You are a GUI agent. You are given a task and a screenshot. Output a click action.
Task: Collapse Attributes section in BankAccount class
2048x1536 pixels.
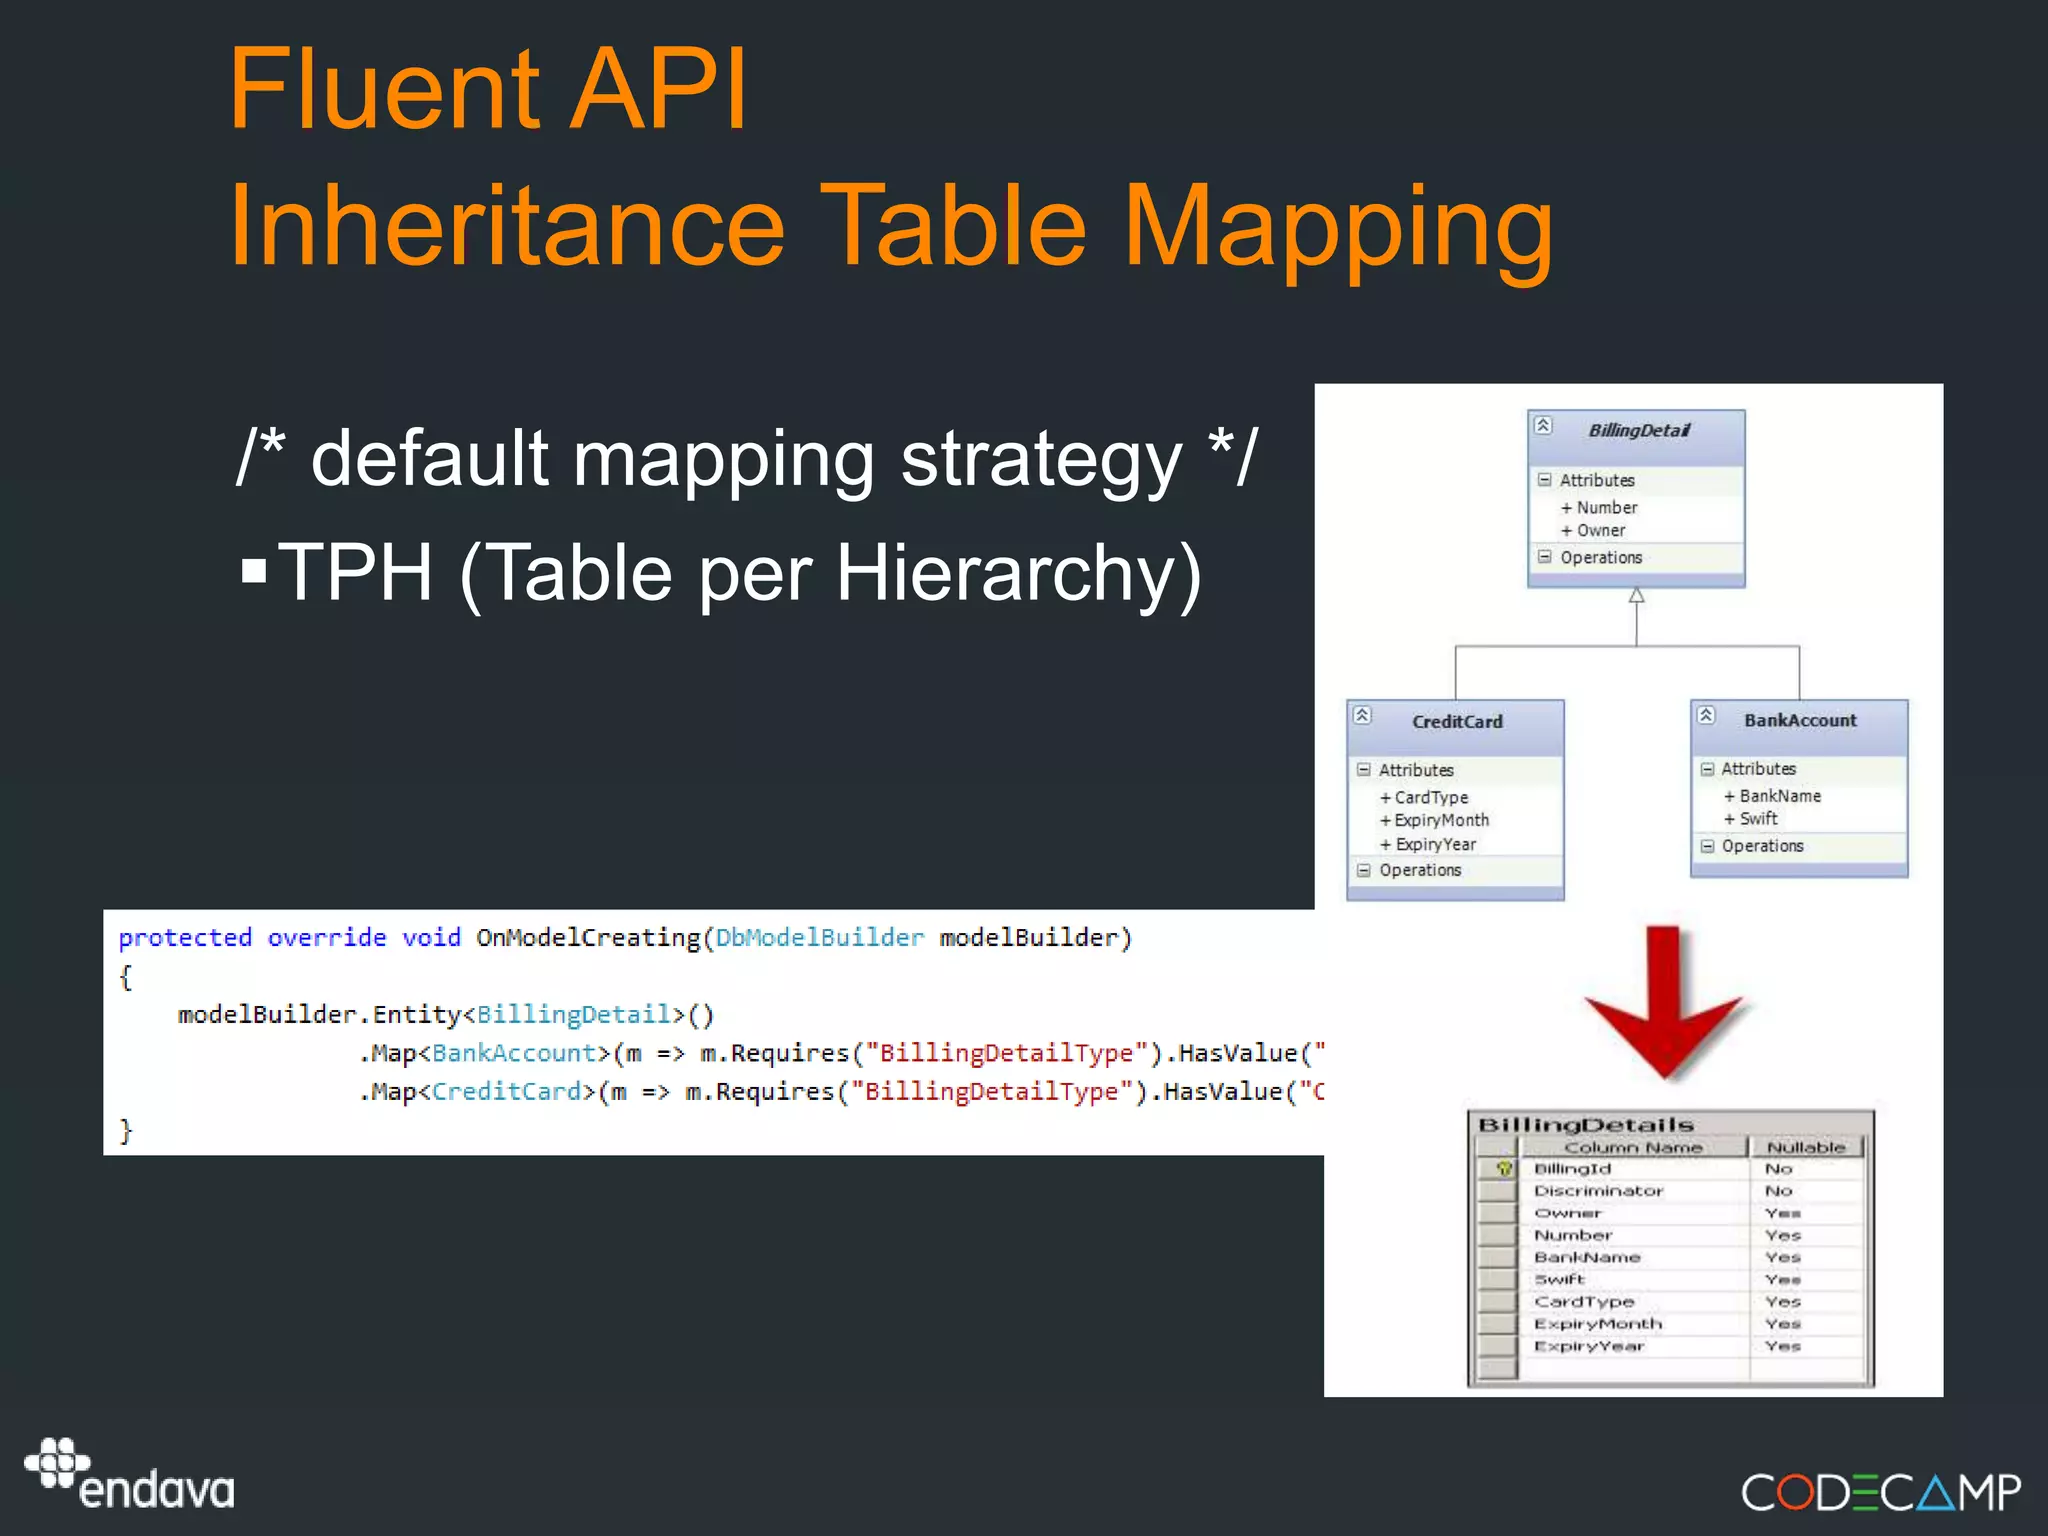1708,769
